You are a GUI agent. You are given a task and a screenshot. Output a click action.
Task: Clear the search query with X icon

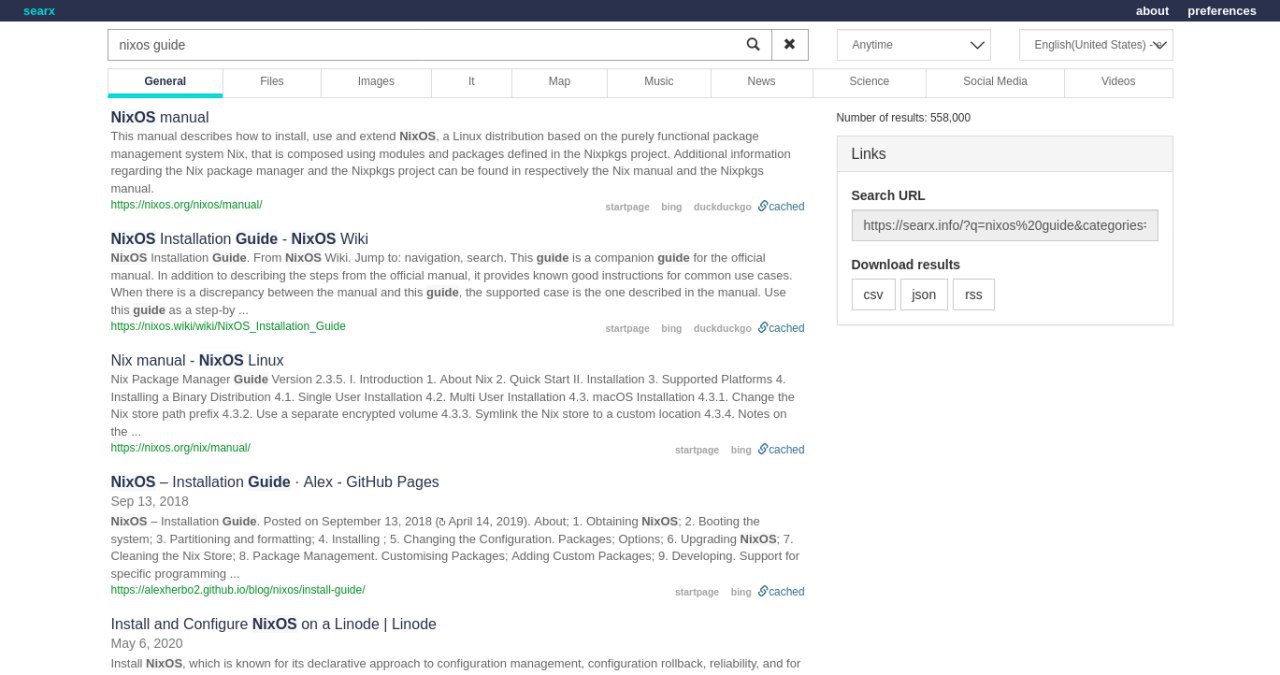point(789,45)
